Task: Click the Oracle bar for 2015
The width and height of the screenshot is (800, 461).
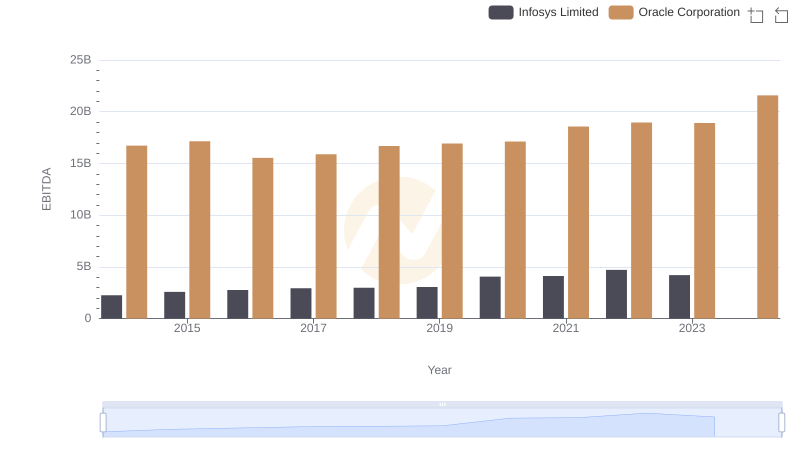Action: (x=199, y=230)
